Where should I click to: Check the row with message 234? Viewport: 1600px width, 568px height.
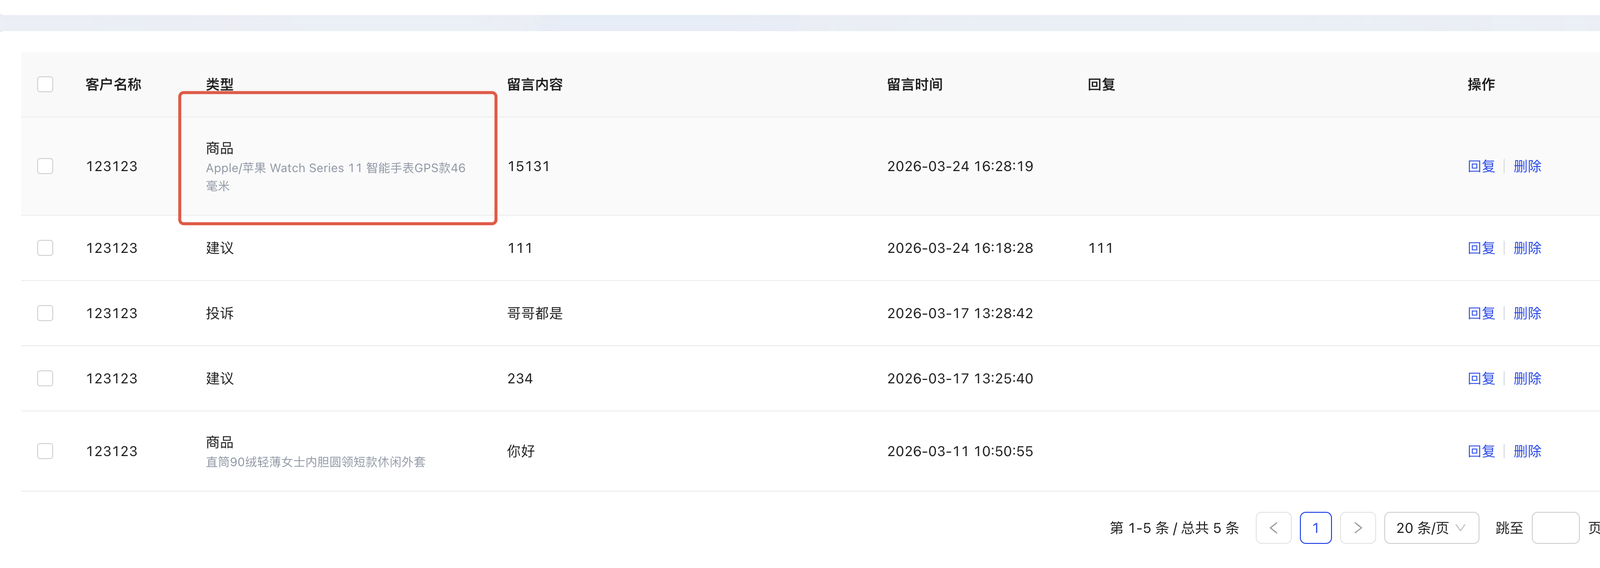pos(45,378)
